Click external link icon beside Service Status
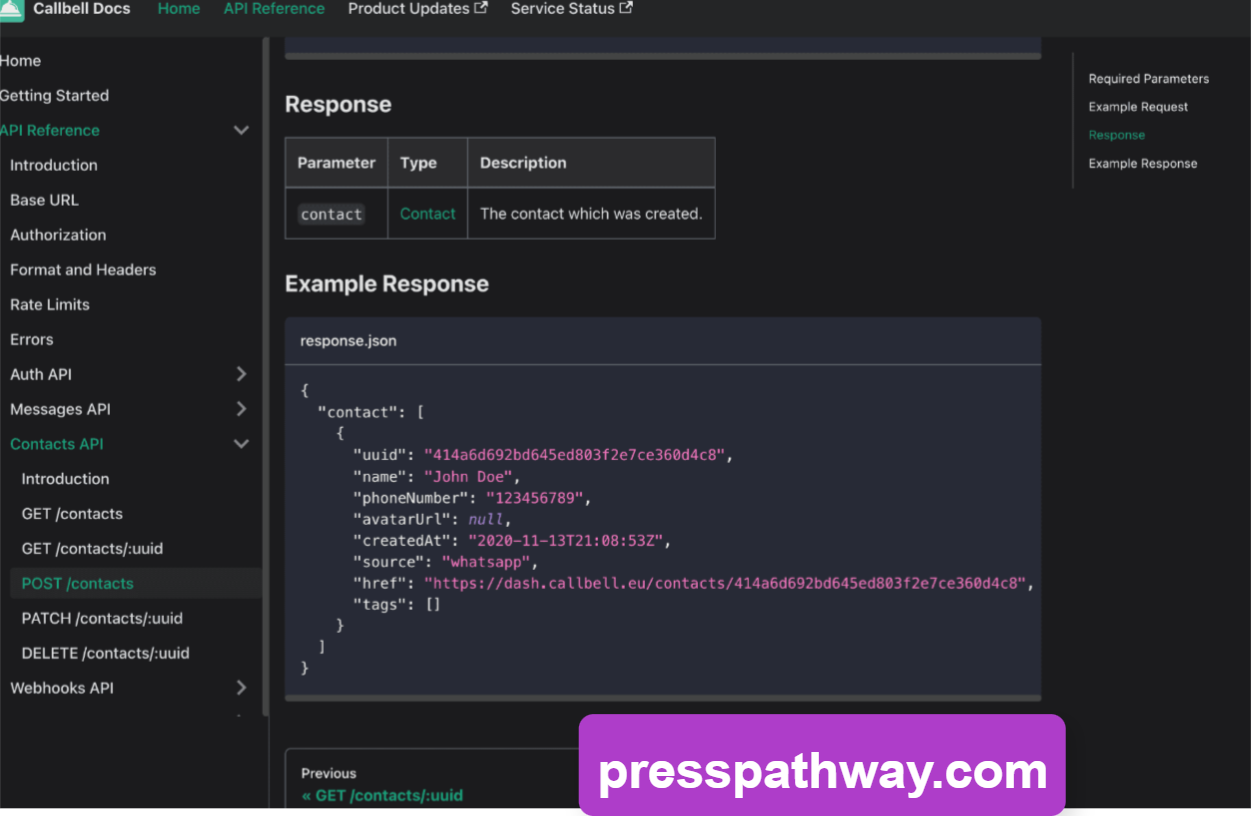 click(x=626, y=9)
